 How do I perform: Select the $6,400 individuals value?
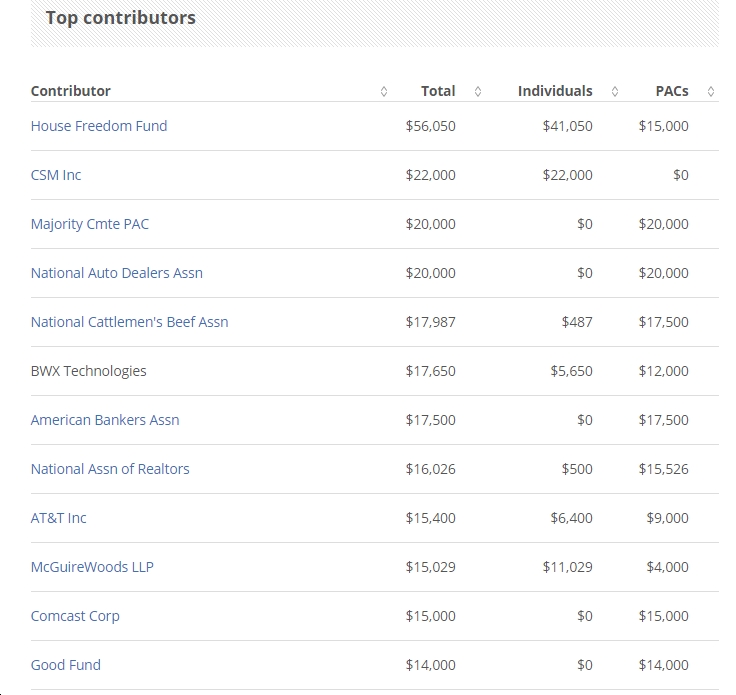(571, 518)
